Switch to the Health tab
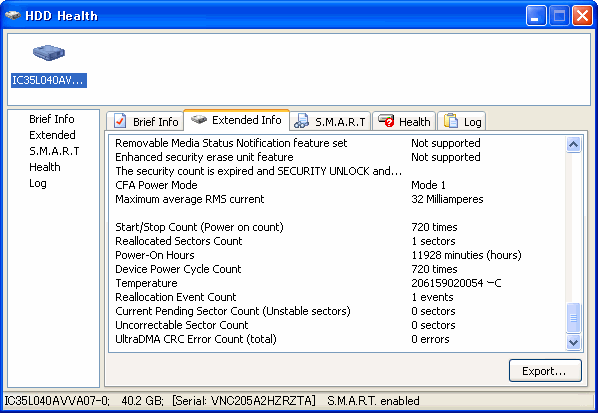 [404, 121]
